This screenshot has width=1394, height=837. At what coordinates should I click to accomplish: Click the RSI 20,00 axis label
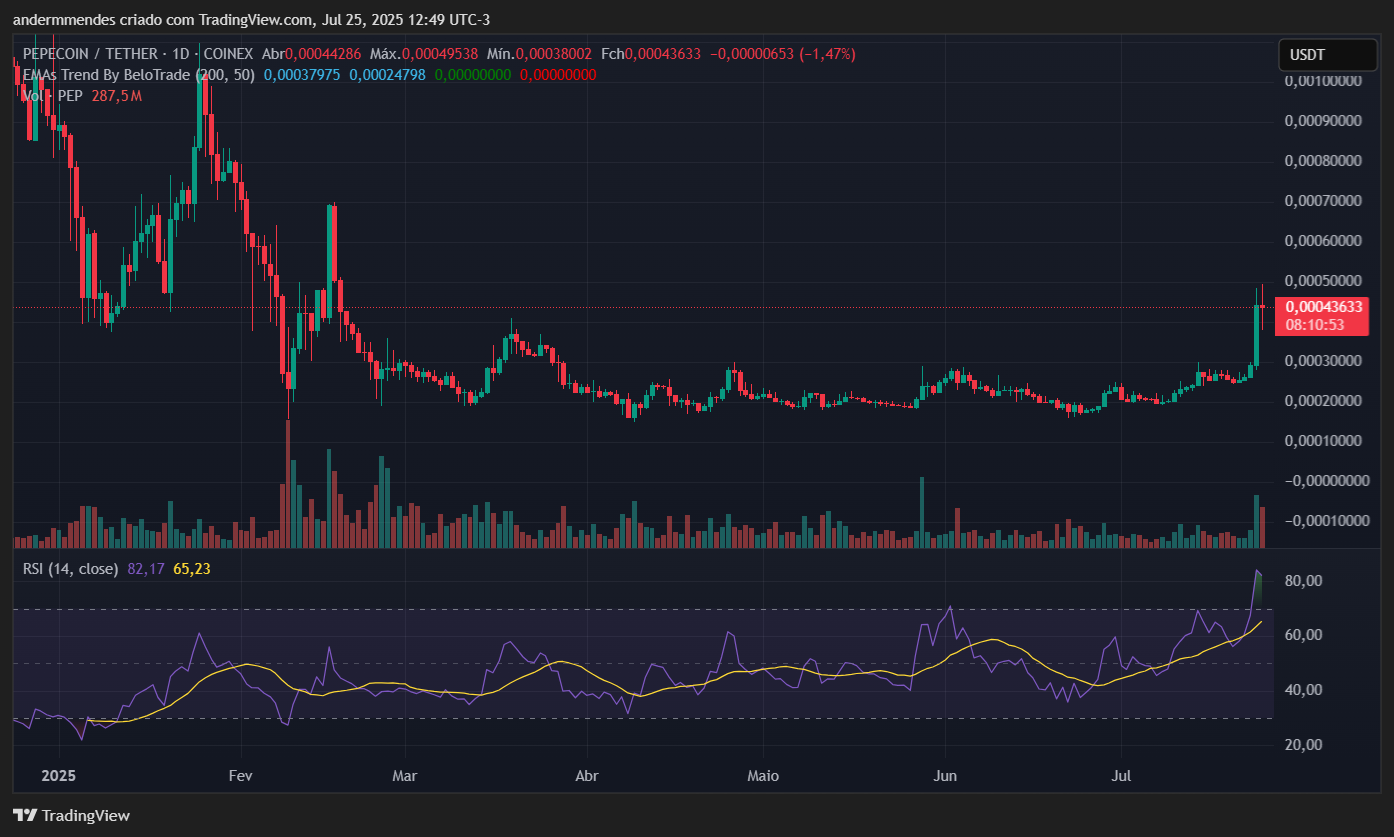tap(1303, 745)
